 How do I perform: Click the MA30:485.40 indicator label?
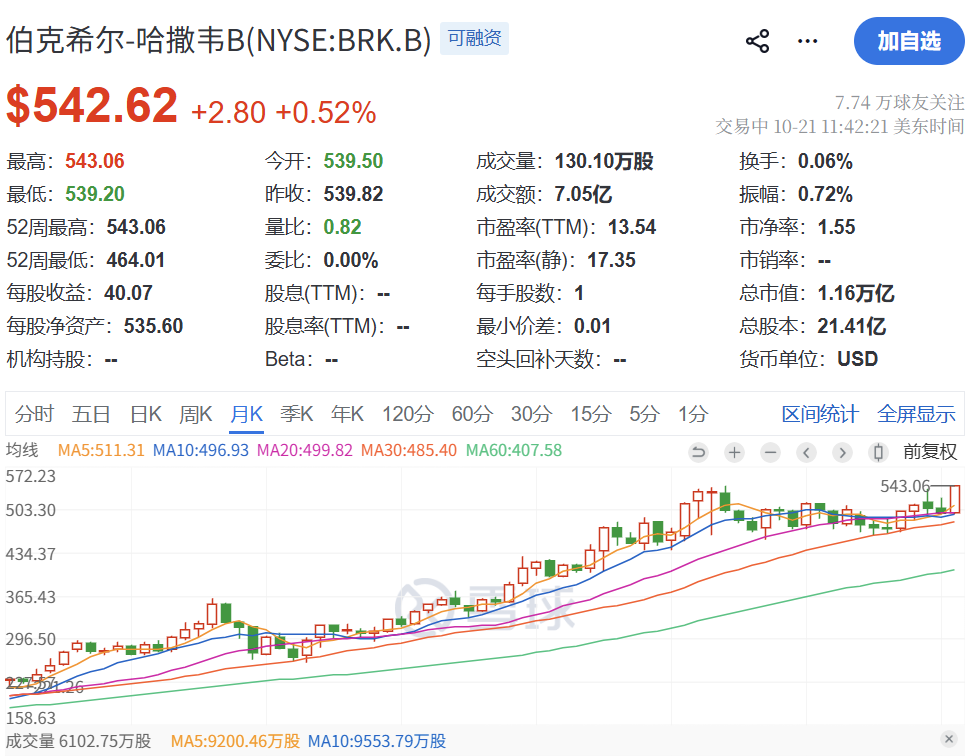point(409,450)
